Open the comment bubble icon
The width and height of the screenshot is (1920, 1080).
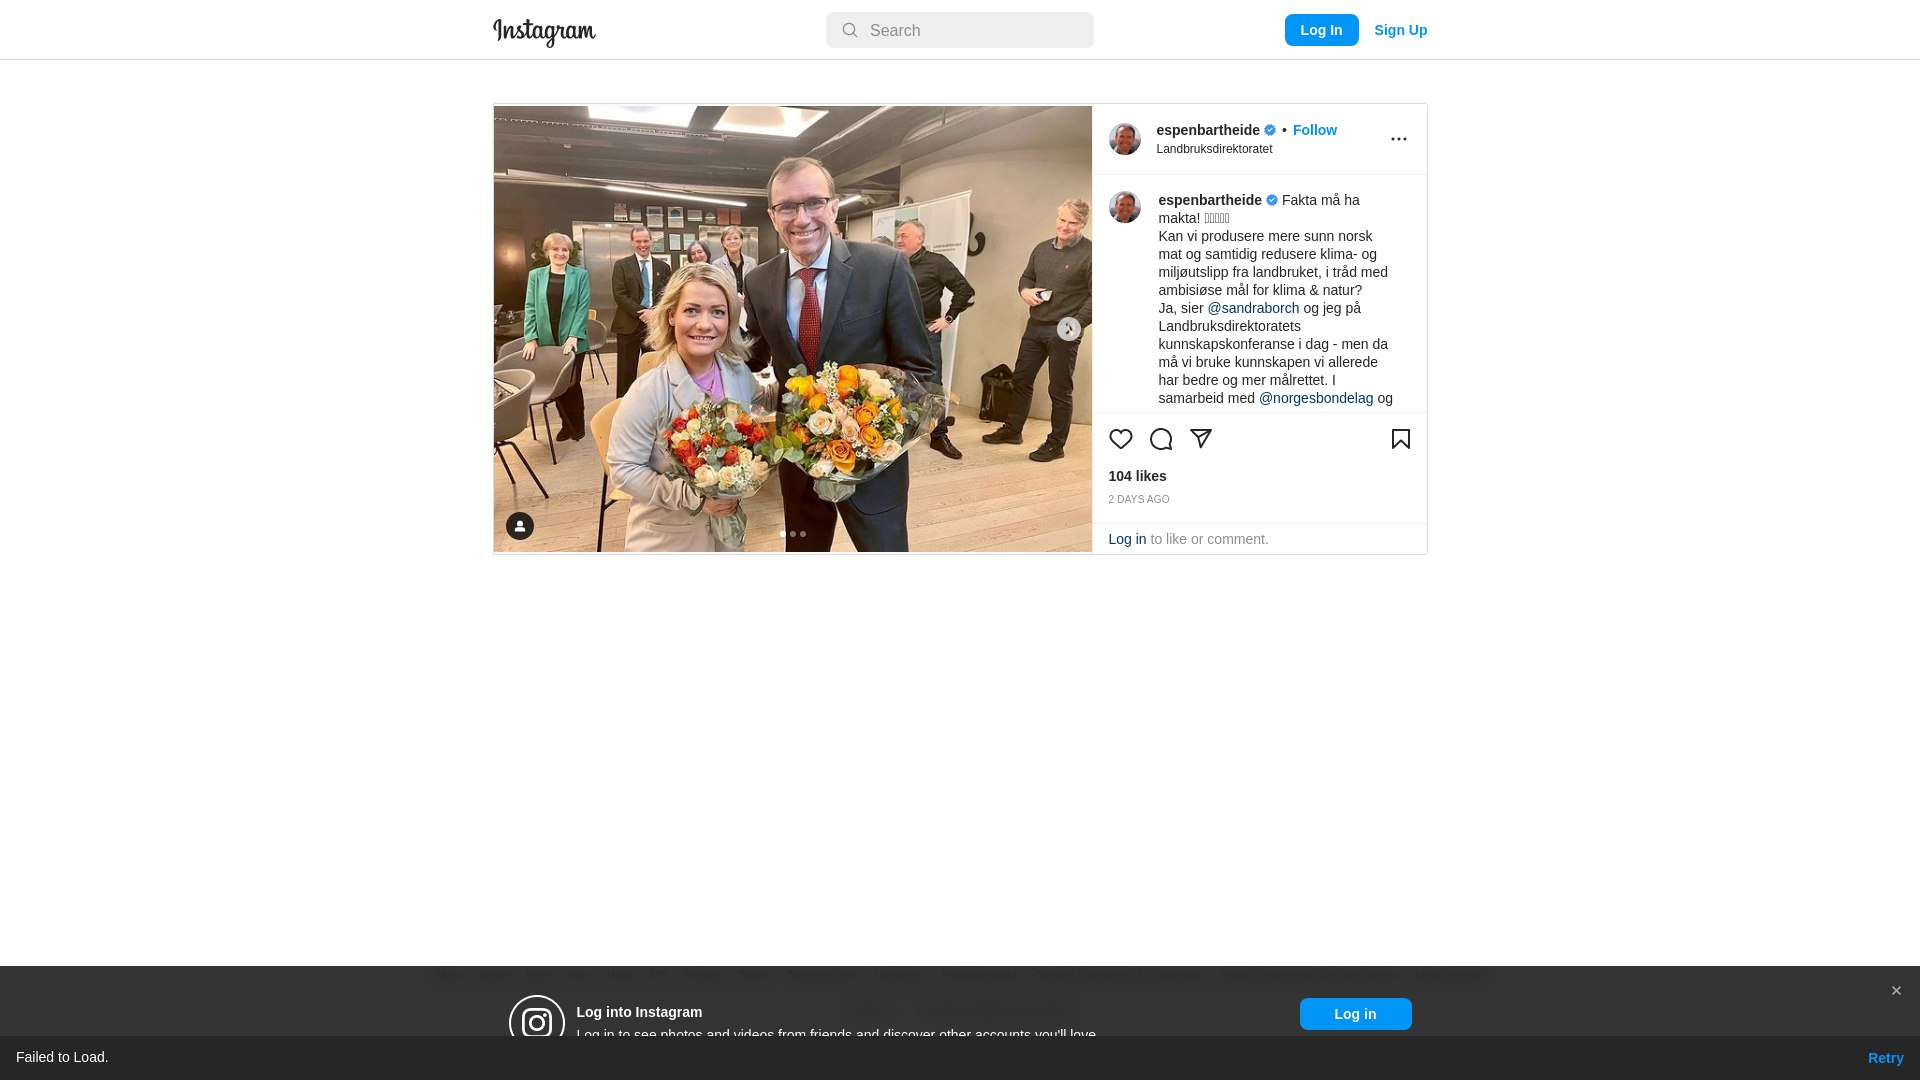1160,439
